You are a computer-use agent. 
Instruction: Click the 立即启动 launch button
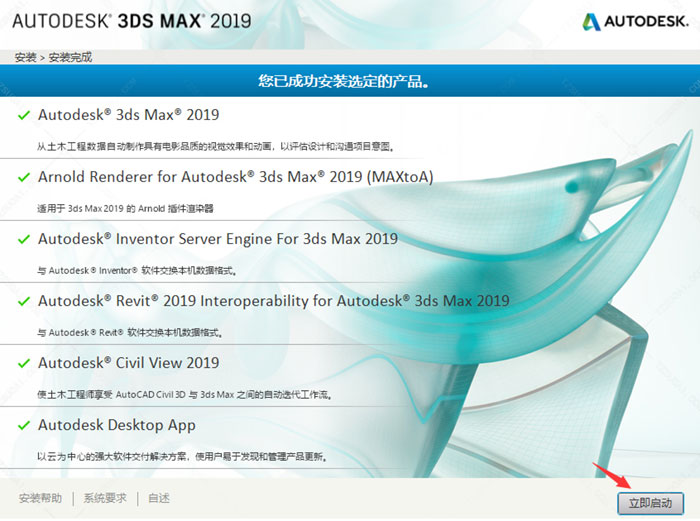tap(650, 503)
